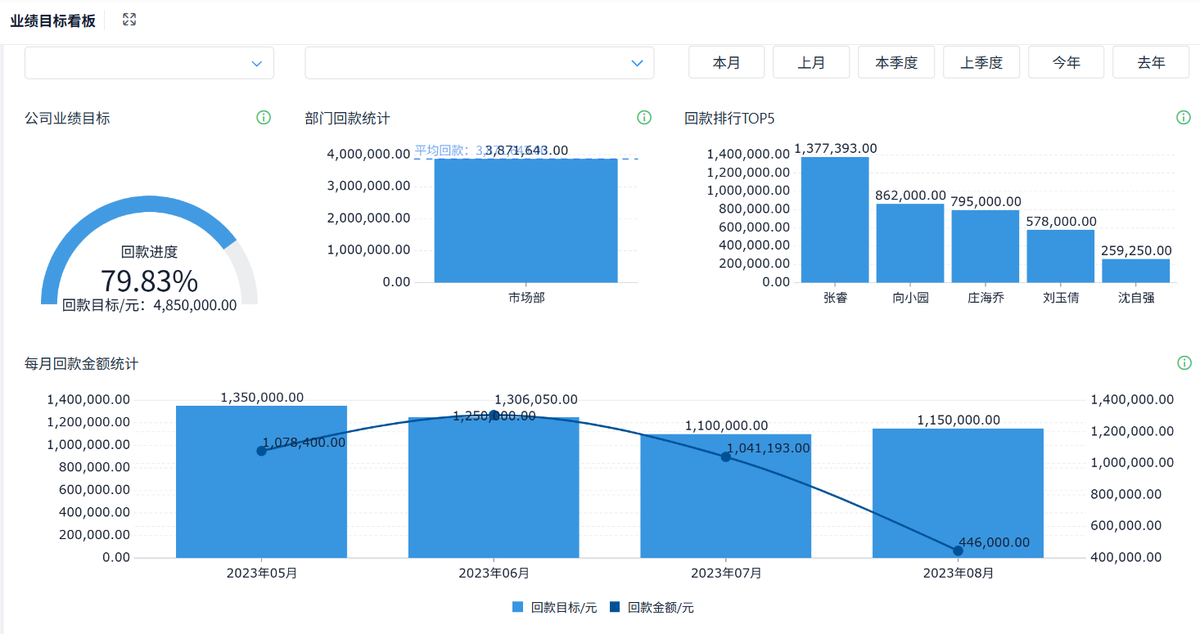1200x634 pixels.
Task: Toggle 回款目标/元 legend series
Action: coord(554,607)
